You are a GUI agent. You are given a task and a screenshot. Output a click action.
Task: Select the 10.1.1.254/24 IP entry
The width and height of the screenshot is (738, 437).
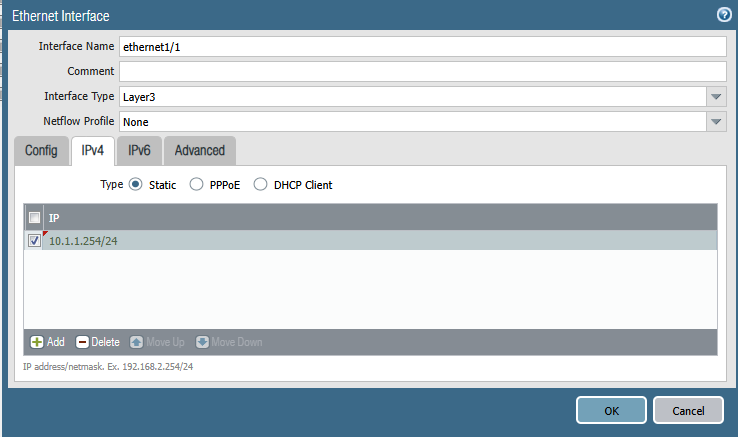point(380,241)
